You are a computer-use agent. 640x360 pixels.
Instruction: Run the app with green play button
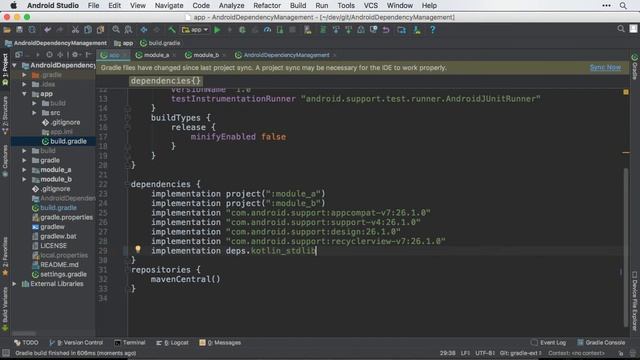tap(217, 30)
